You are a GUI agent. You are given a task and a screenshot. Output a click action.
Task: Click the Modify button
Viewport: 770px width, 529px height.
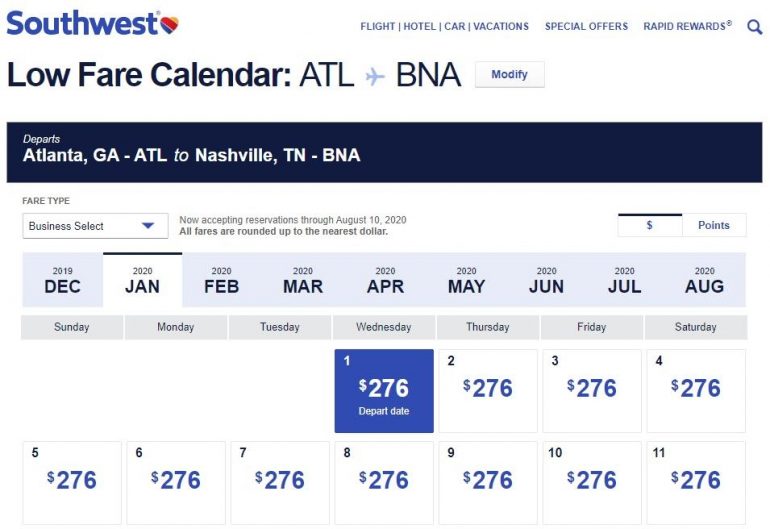pos(509,75)
